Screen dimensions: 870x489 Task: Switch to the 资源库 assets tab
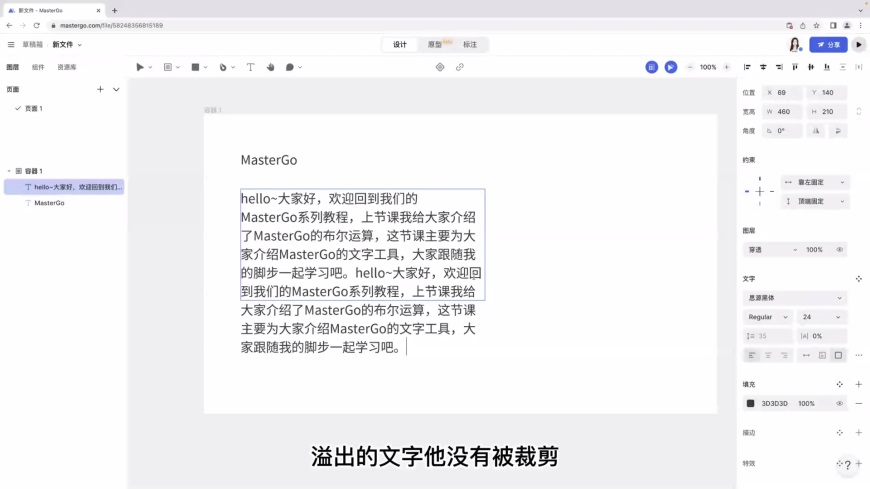point(67,67)
